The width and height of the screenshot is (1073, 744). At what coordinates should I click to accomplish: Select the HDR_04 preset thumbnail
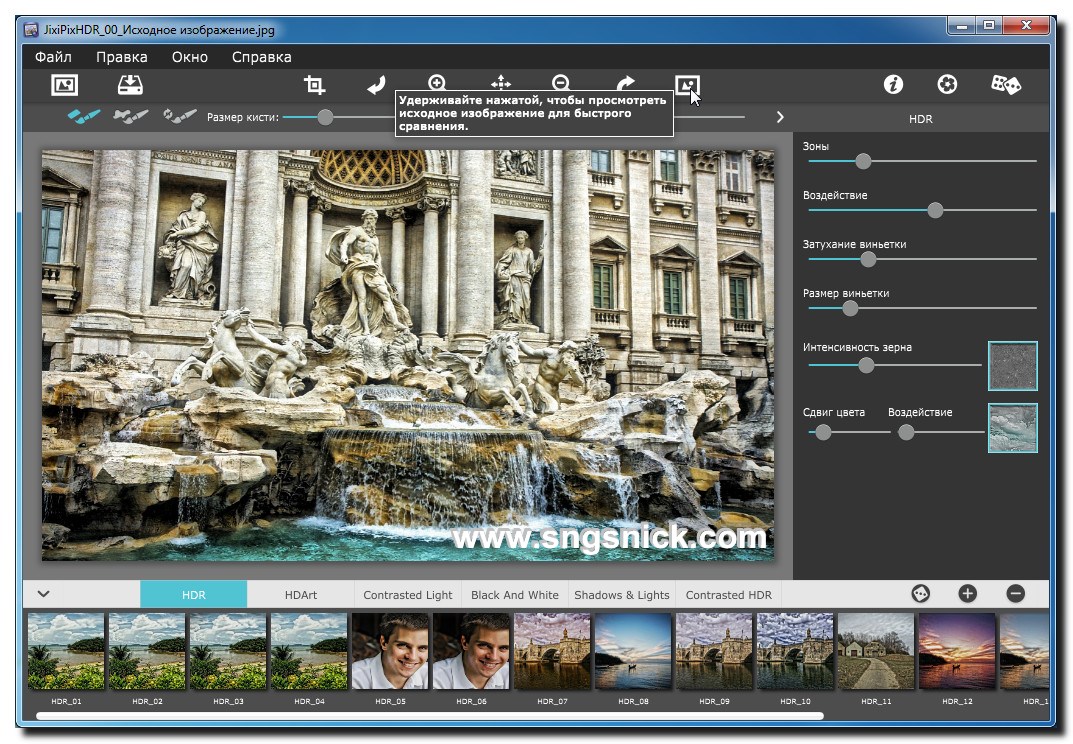click(x=309, y=651)
